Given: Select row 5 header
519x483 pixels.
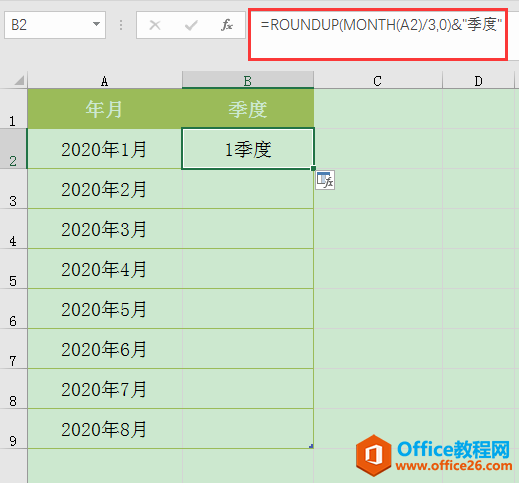Looking at the screenshot, I should pyautogui.click(x=13, y=269).
